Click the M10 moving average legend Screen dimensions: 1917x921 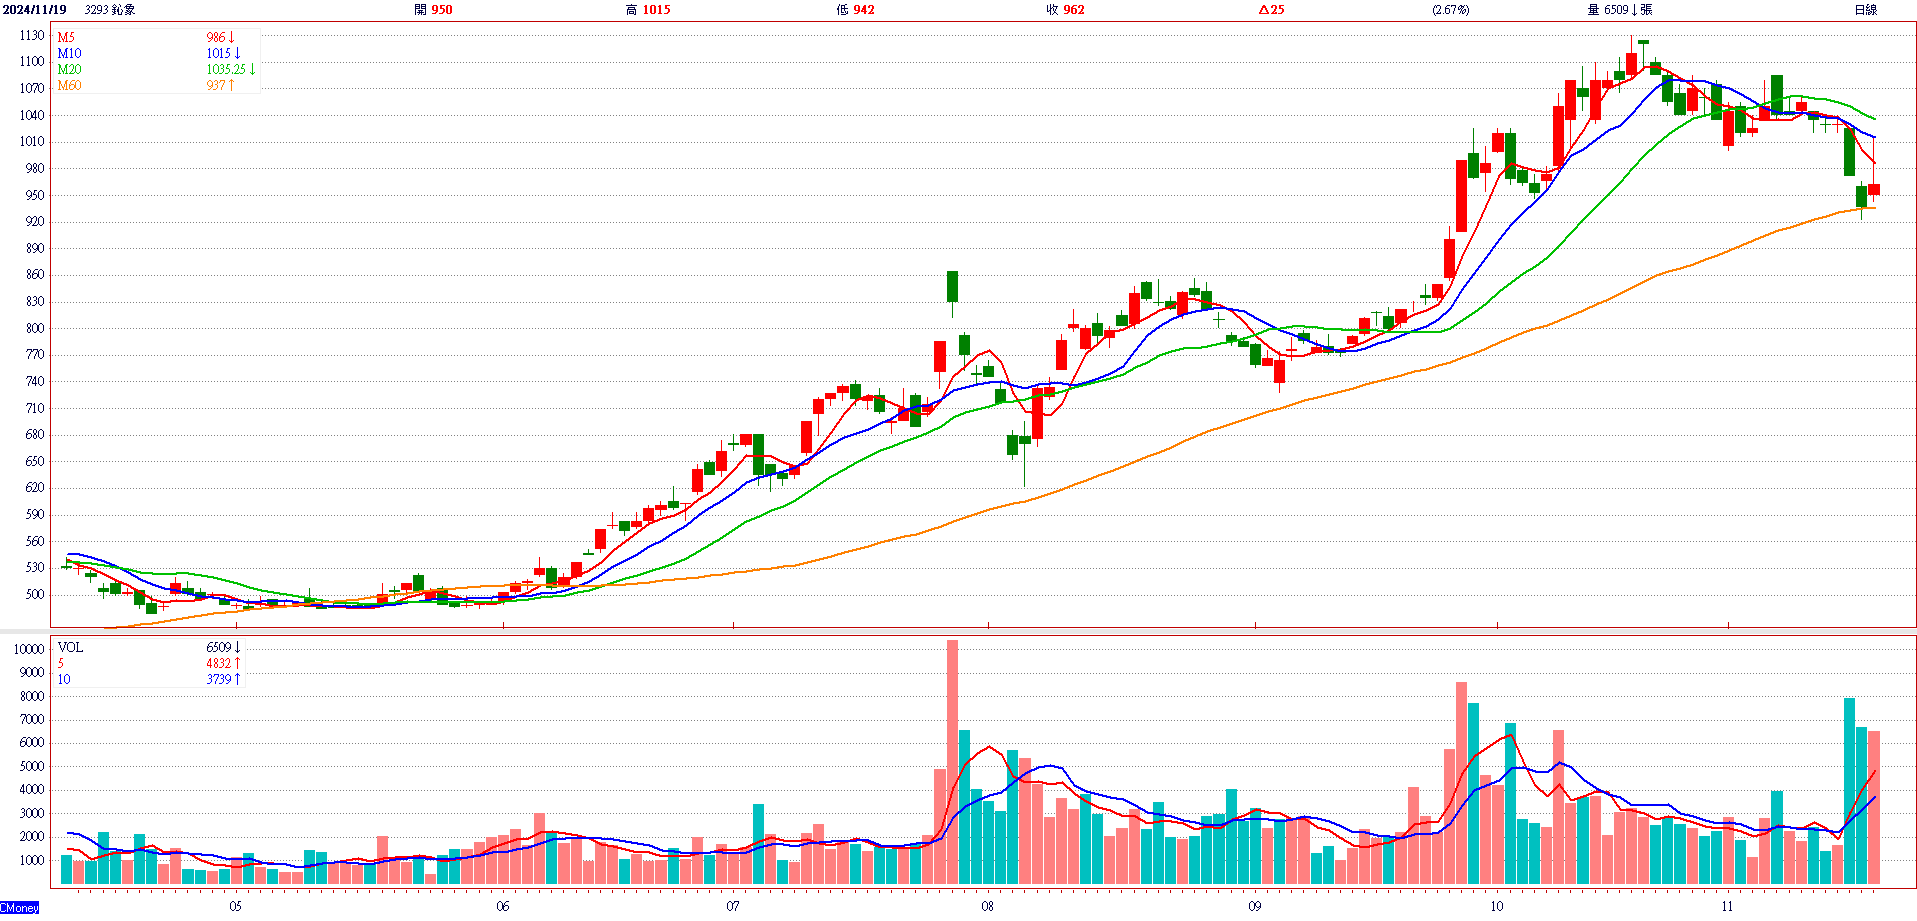coord(69,53)
